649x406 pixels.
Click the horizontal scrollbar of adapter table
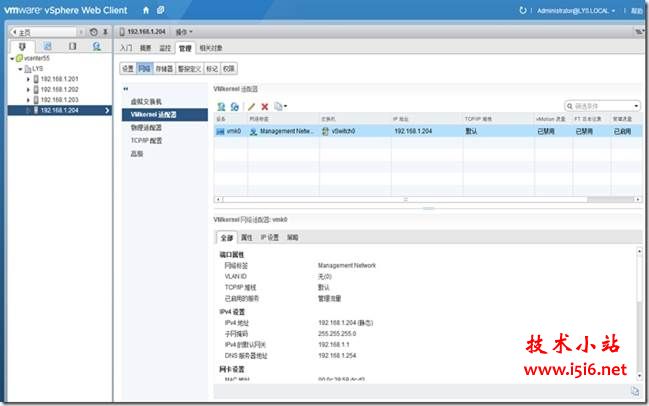pos(405,199)
